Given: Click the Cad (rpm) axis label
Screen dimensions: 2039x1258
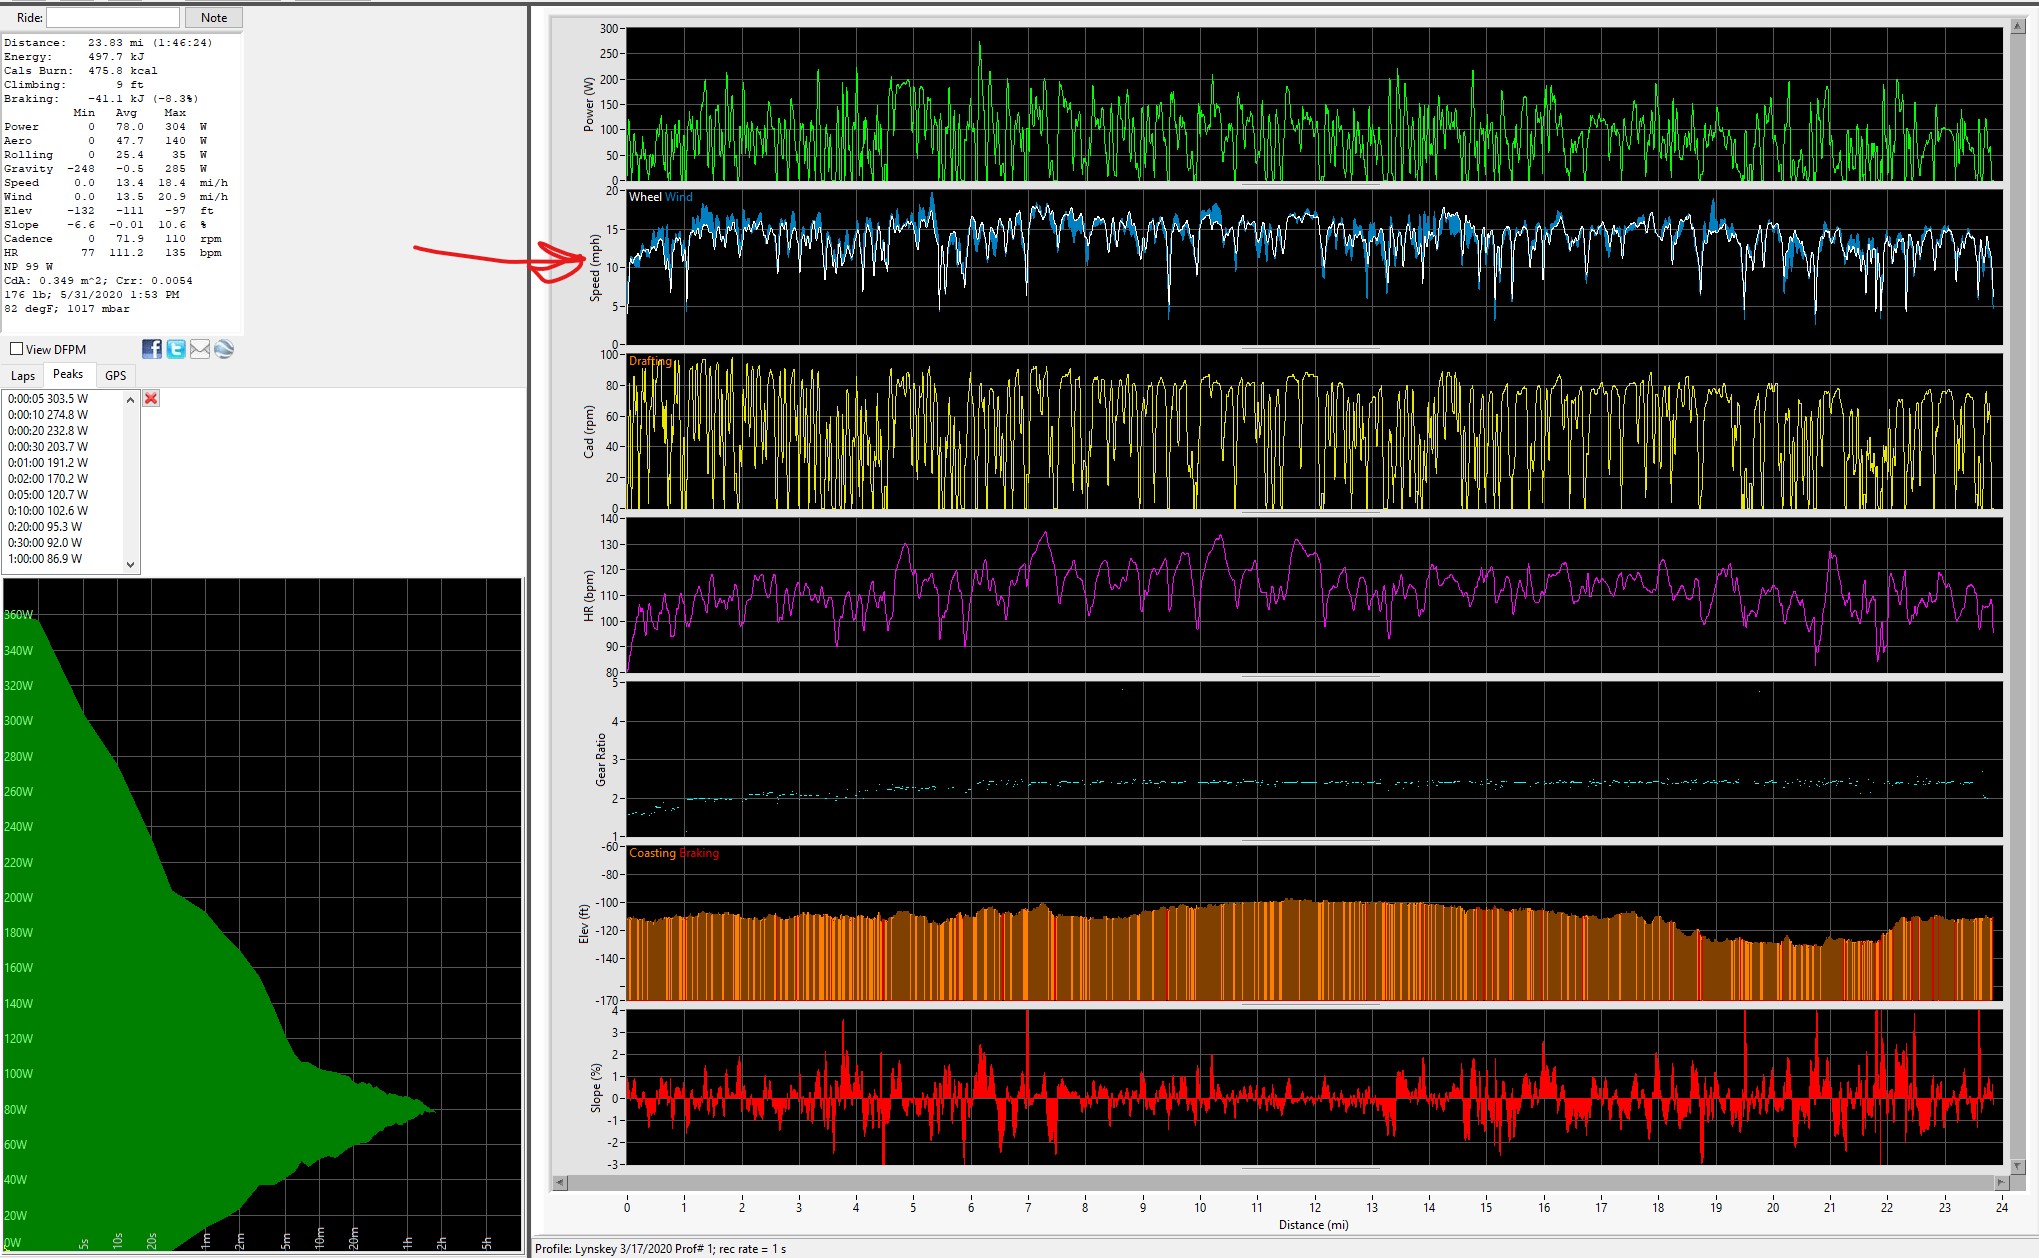Looking at the screenshot, I should (x=589, y=432).
